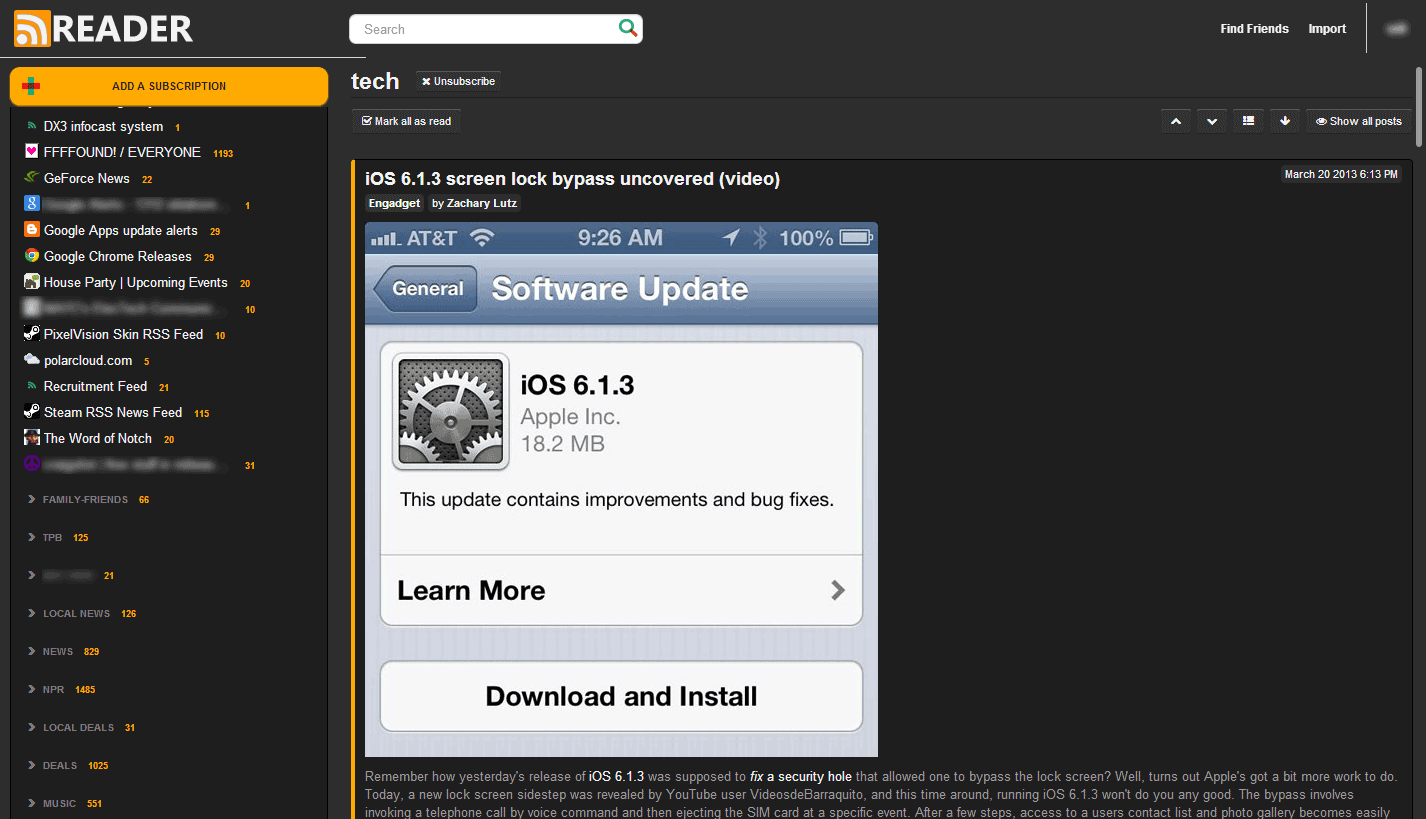The height and width of the screenshot is (819, 1426).
Task: Click the blurred user avatar in header
Action: pyautogui.click(x=1395, y=29)
